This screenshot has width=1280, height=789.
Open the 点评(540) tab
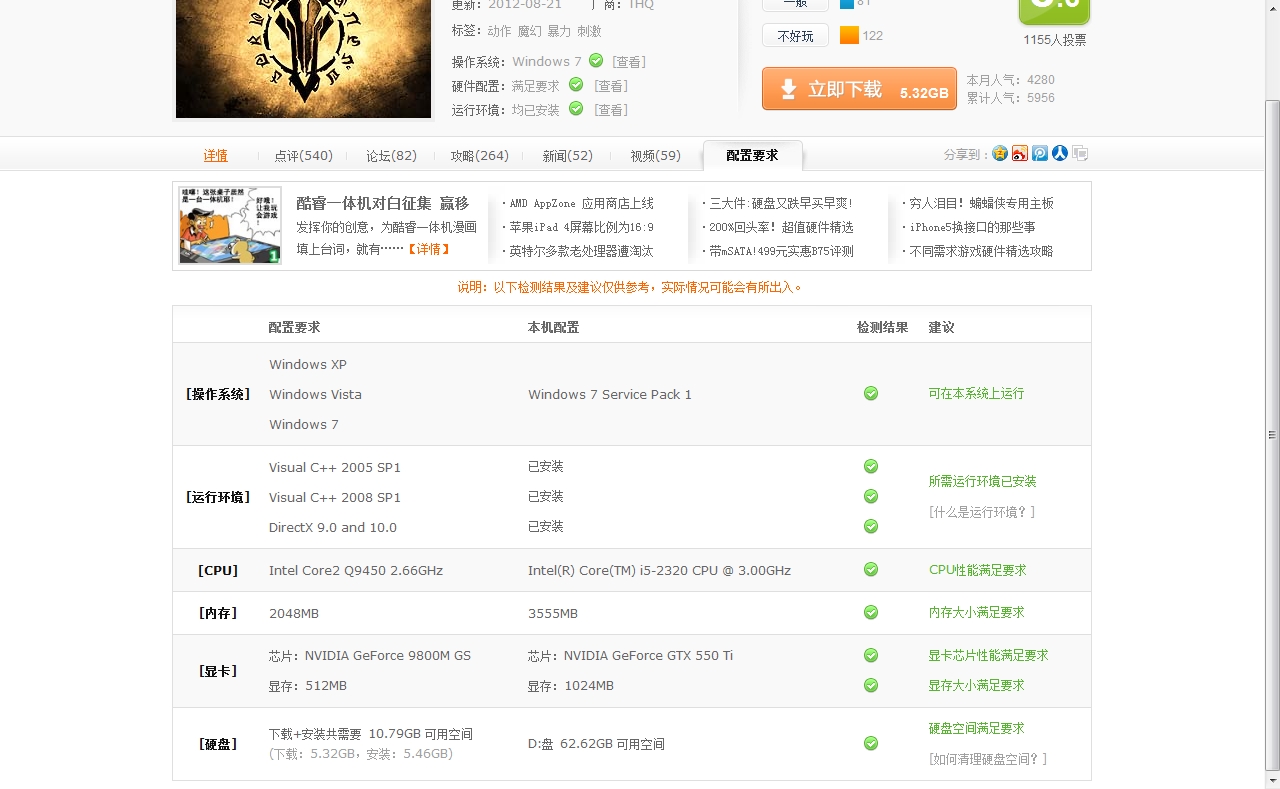click(x=304, y=156)
